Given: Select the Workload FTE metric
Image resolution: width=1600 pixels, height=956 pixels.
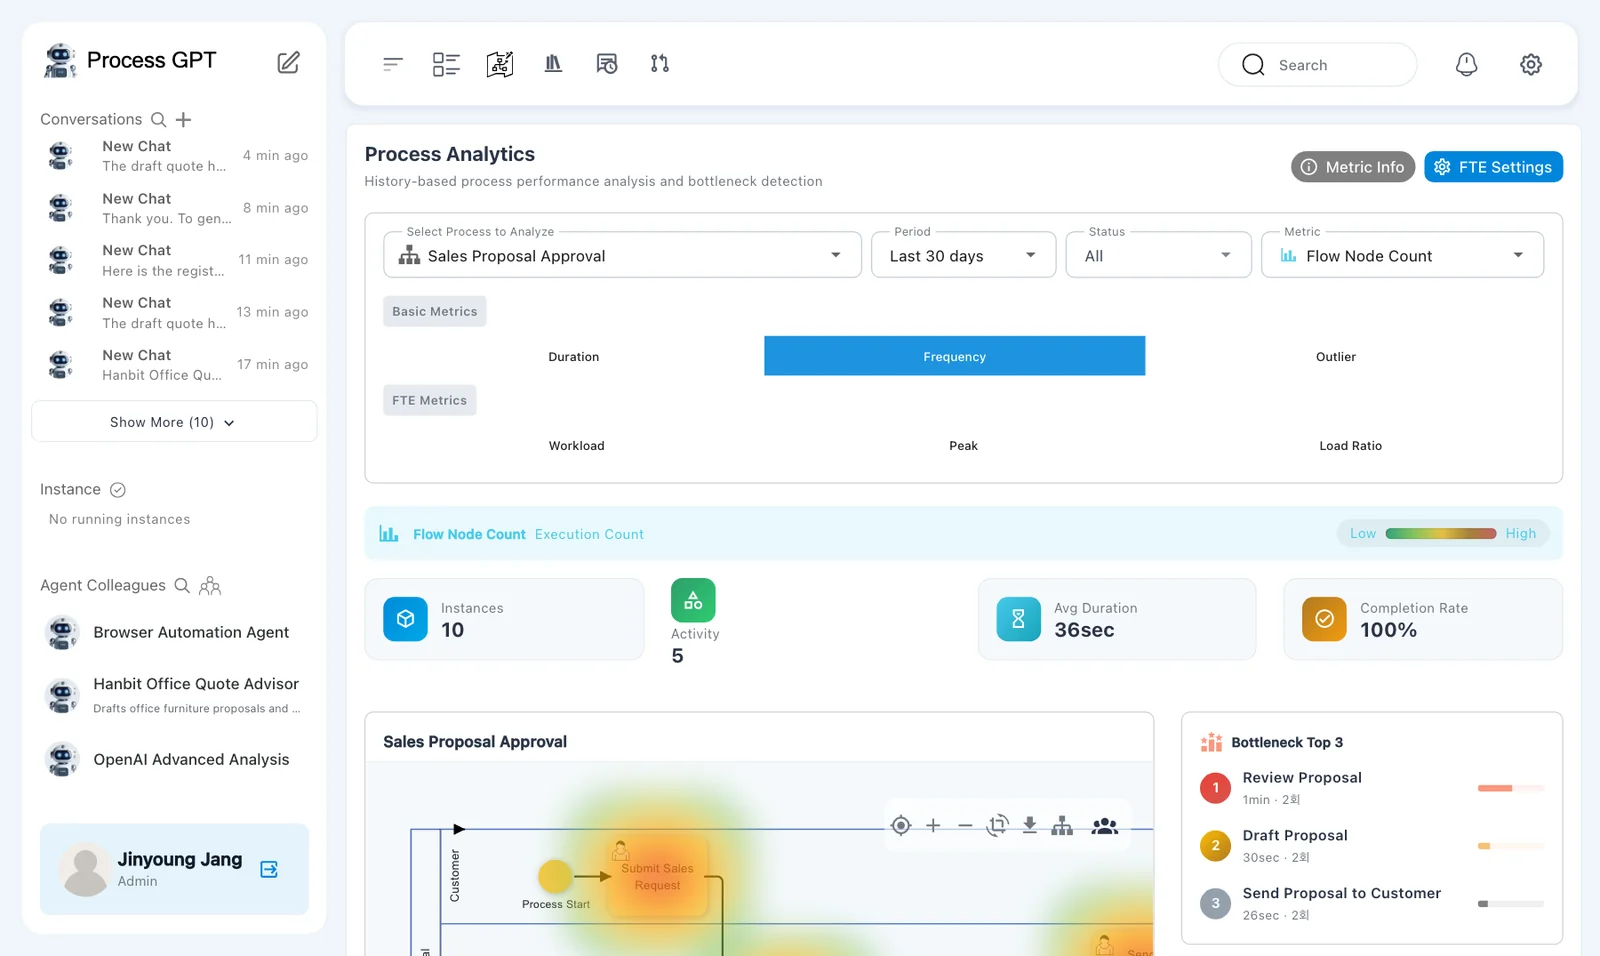Looking at the screenshot, I should click(x=577, y=445).
